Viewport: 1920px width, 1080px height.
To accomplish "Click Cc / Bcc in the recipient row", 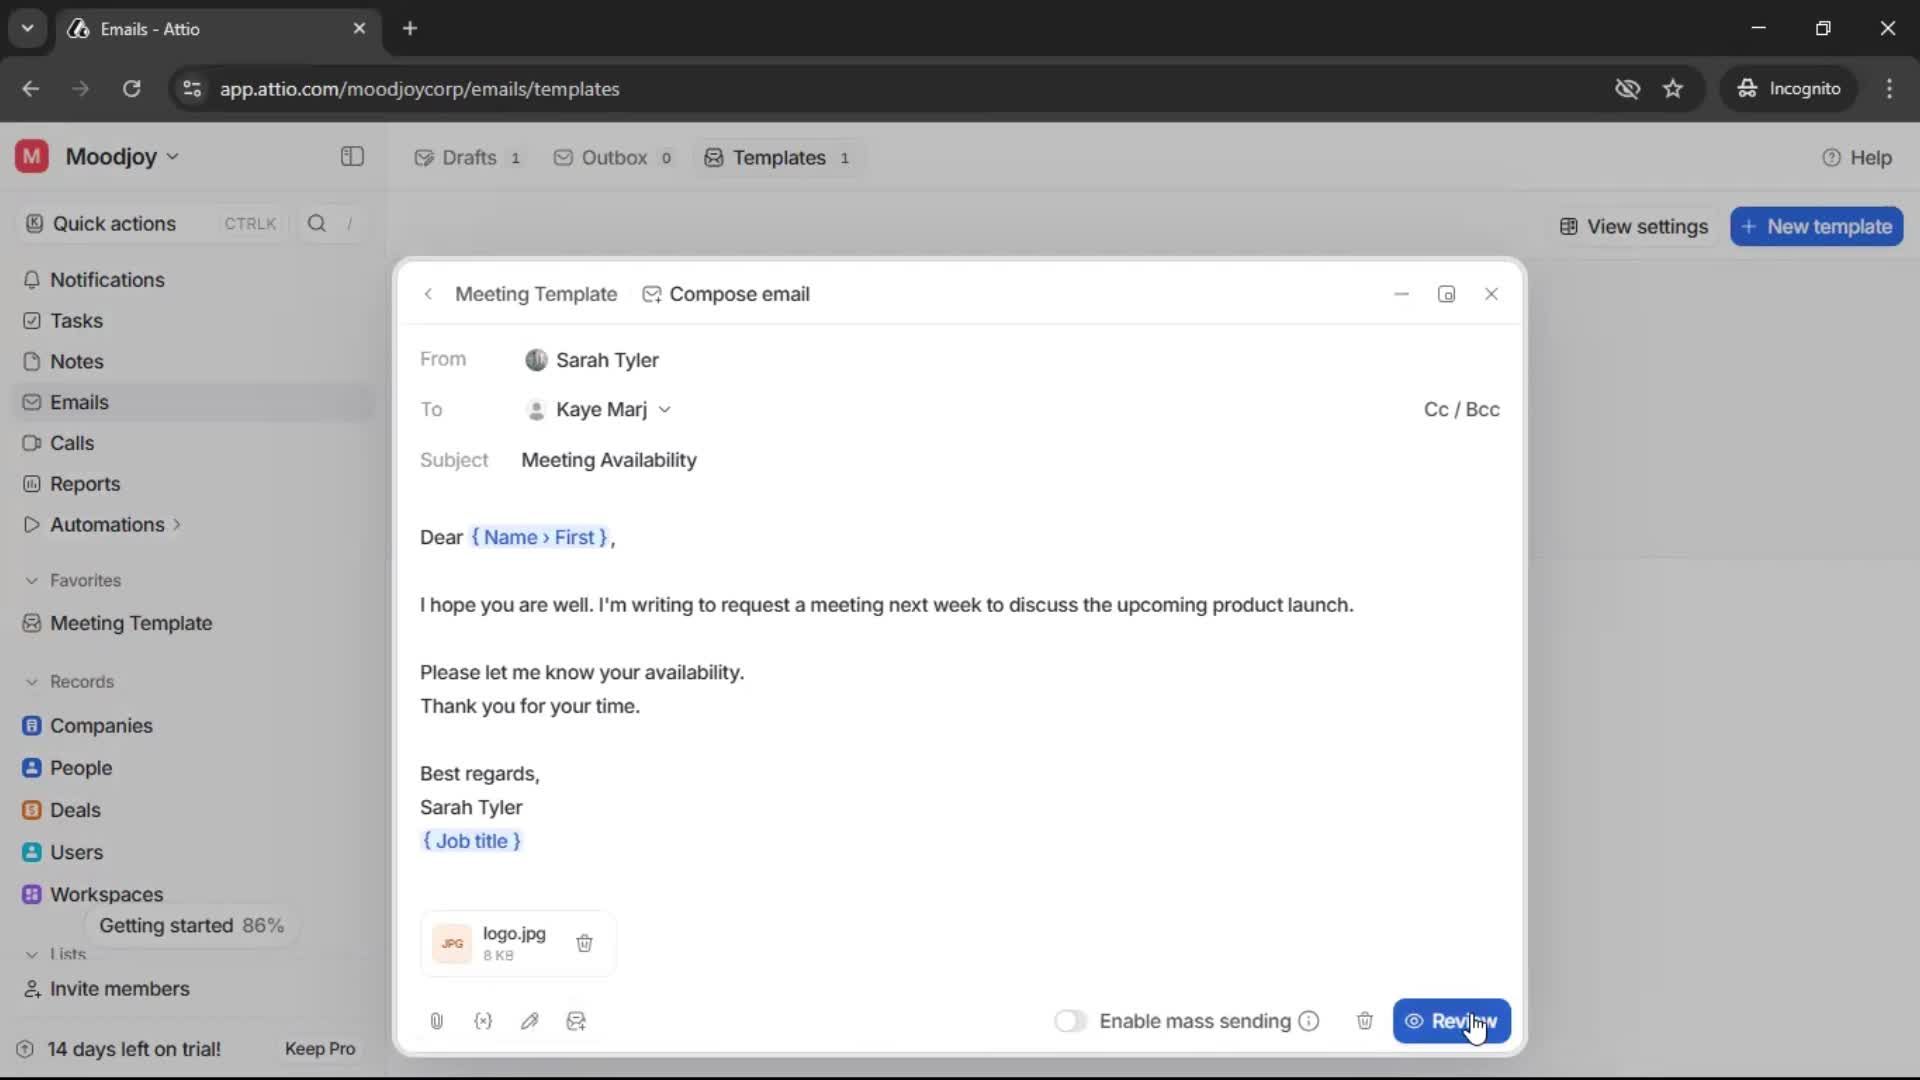I will pos(1462,409).
